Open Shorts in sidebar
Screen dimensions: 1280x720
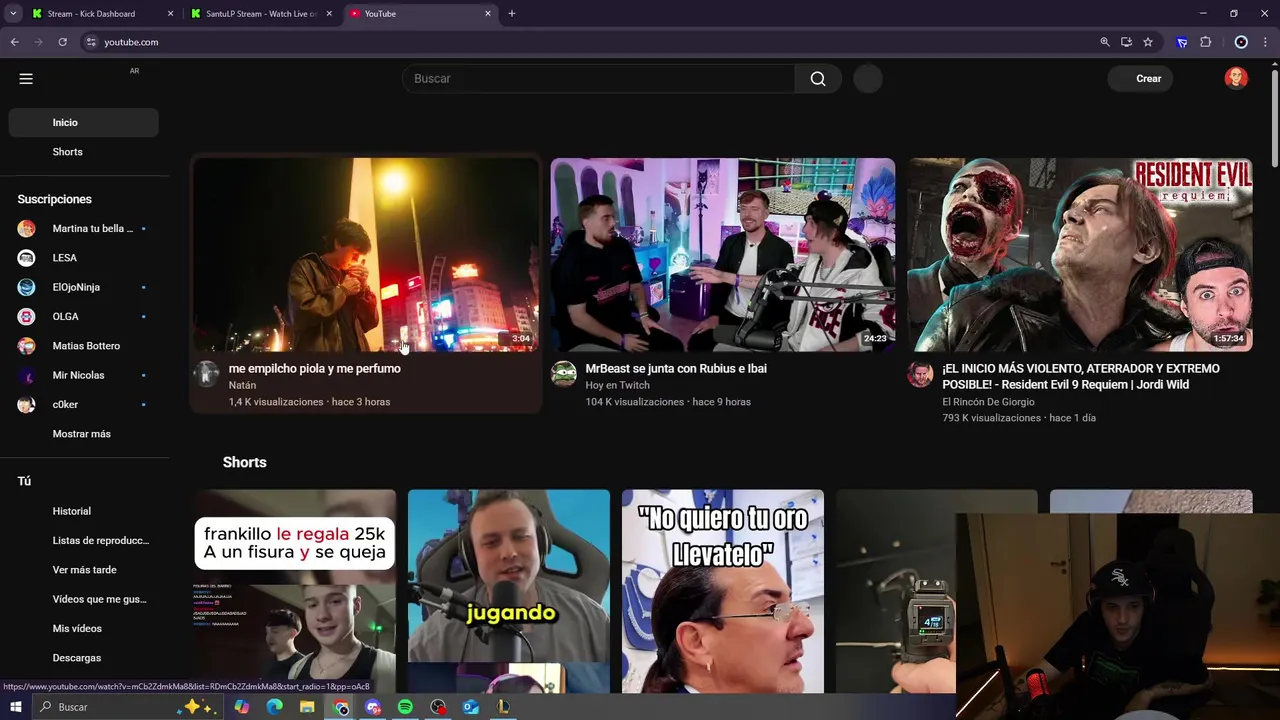tap(84, 152)
